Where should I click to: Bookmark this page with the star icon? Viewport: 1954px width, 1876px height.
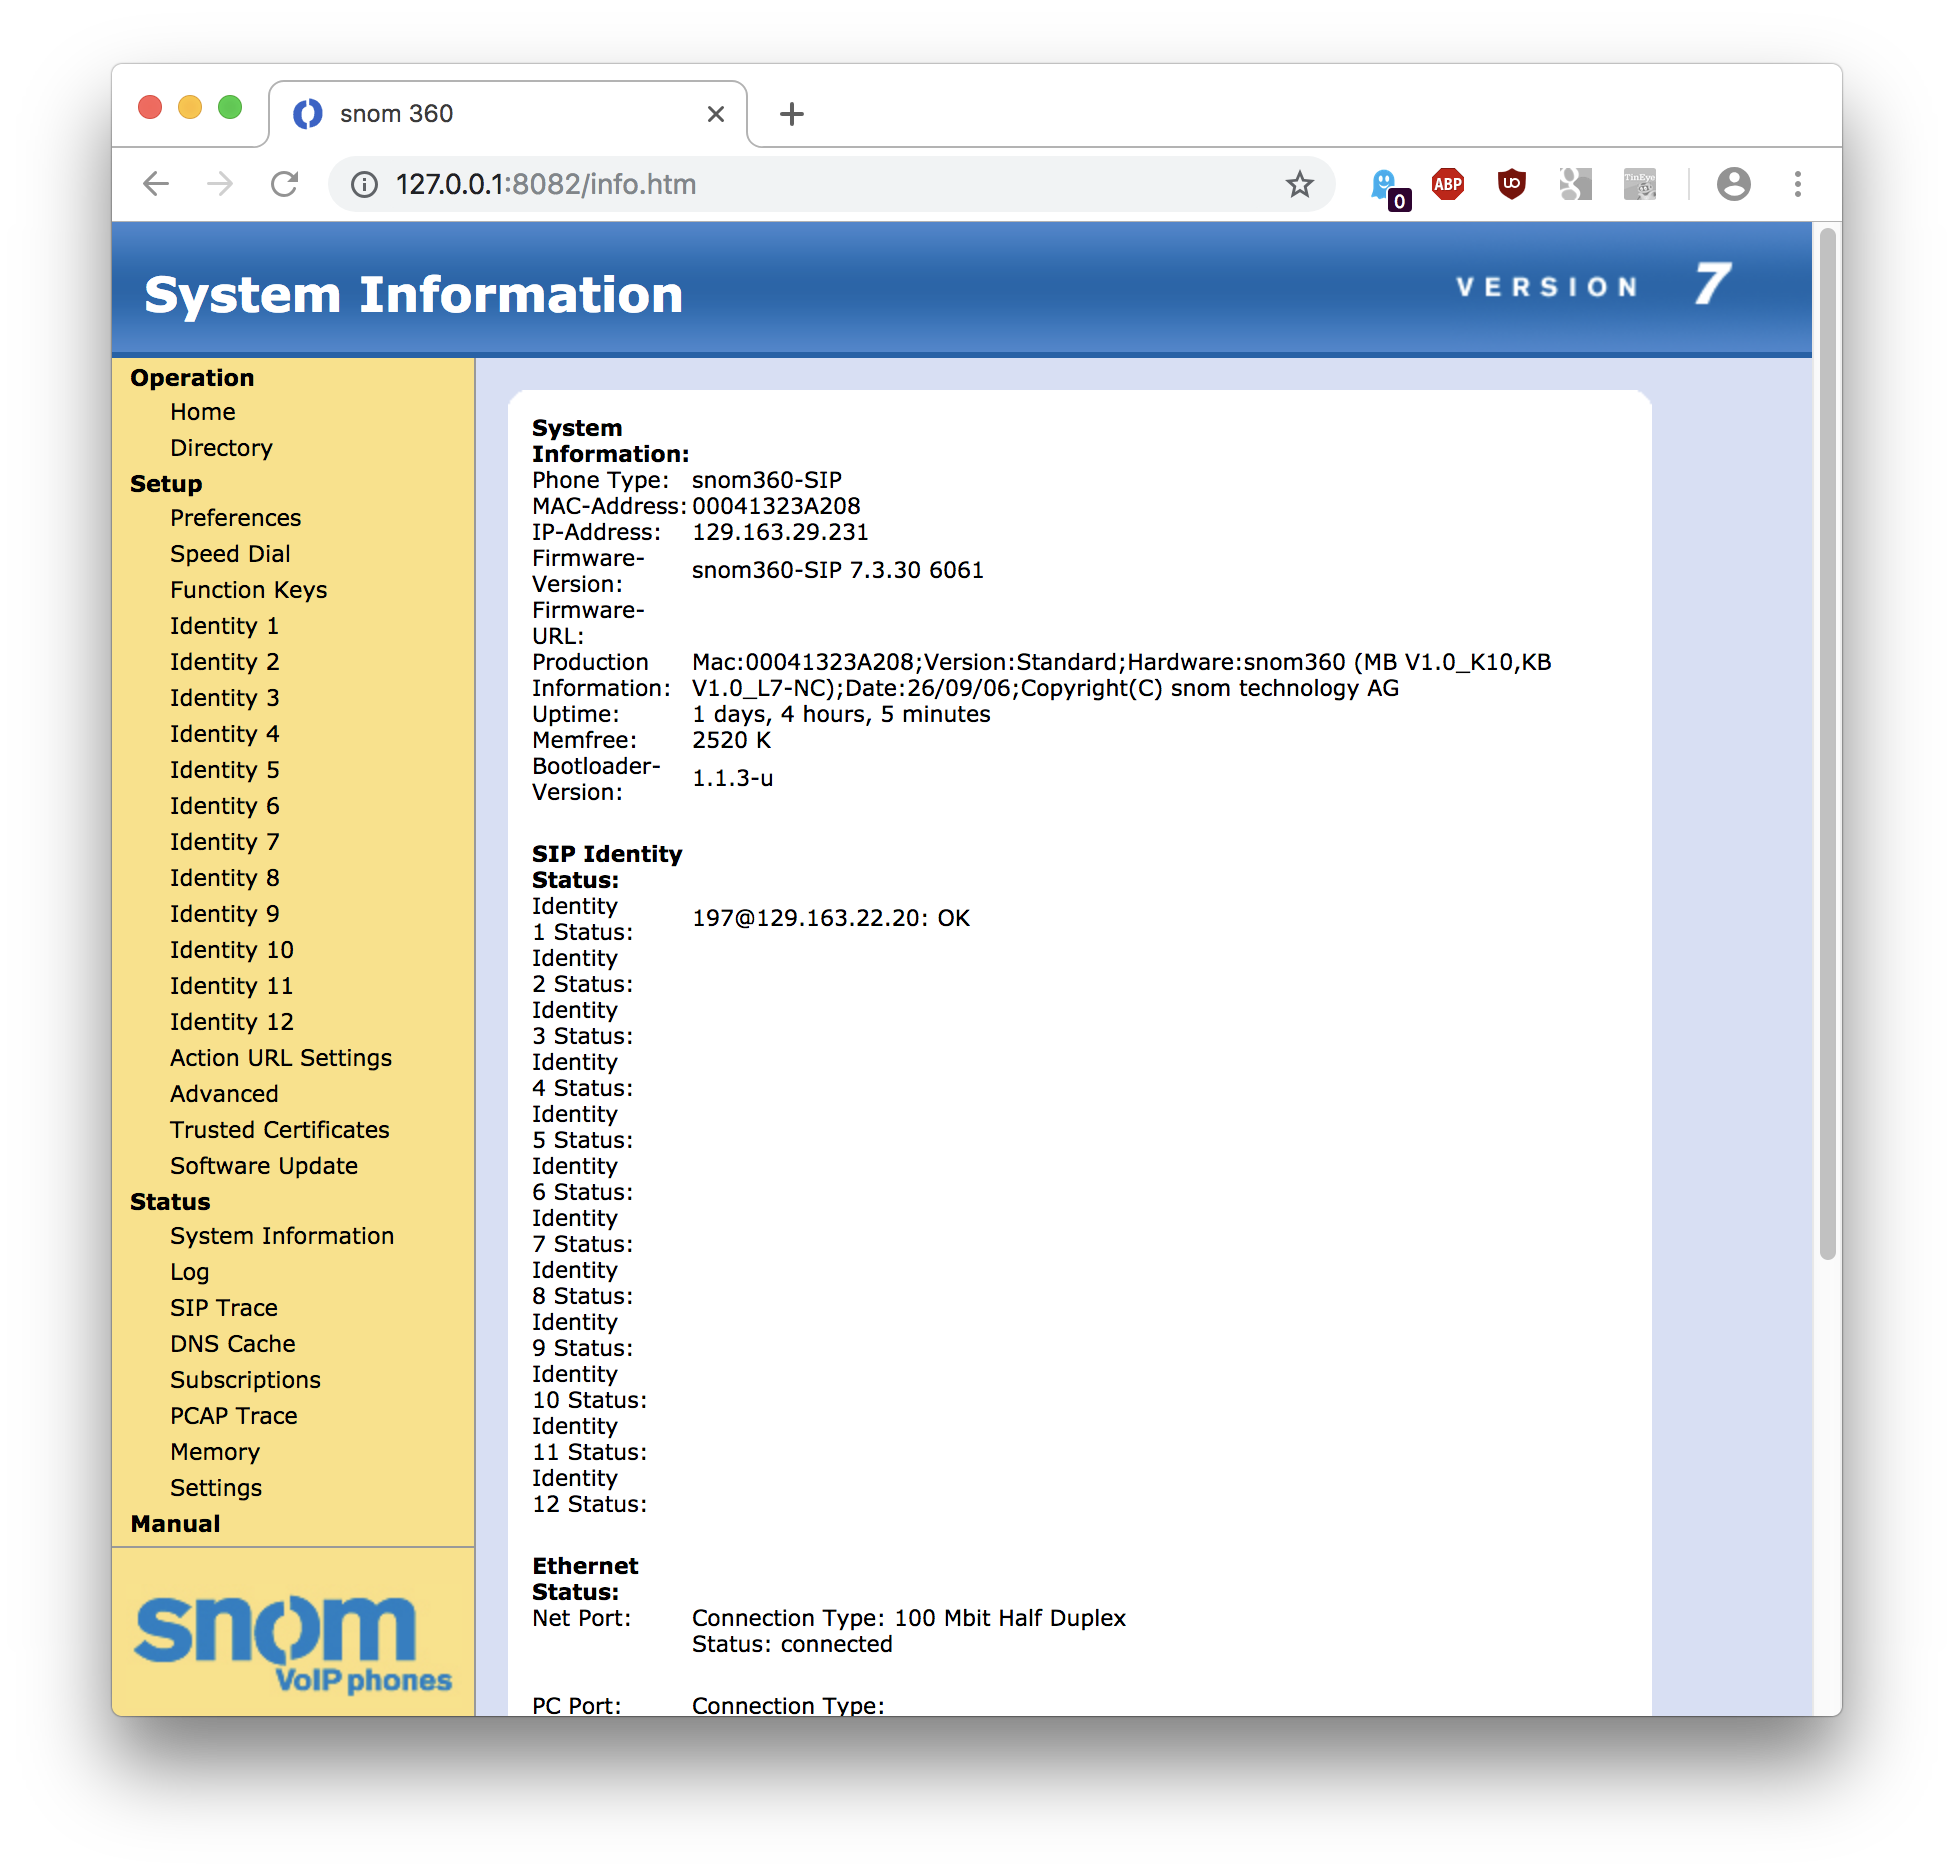tap(1299, 184)
